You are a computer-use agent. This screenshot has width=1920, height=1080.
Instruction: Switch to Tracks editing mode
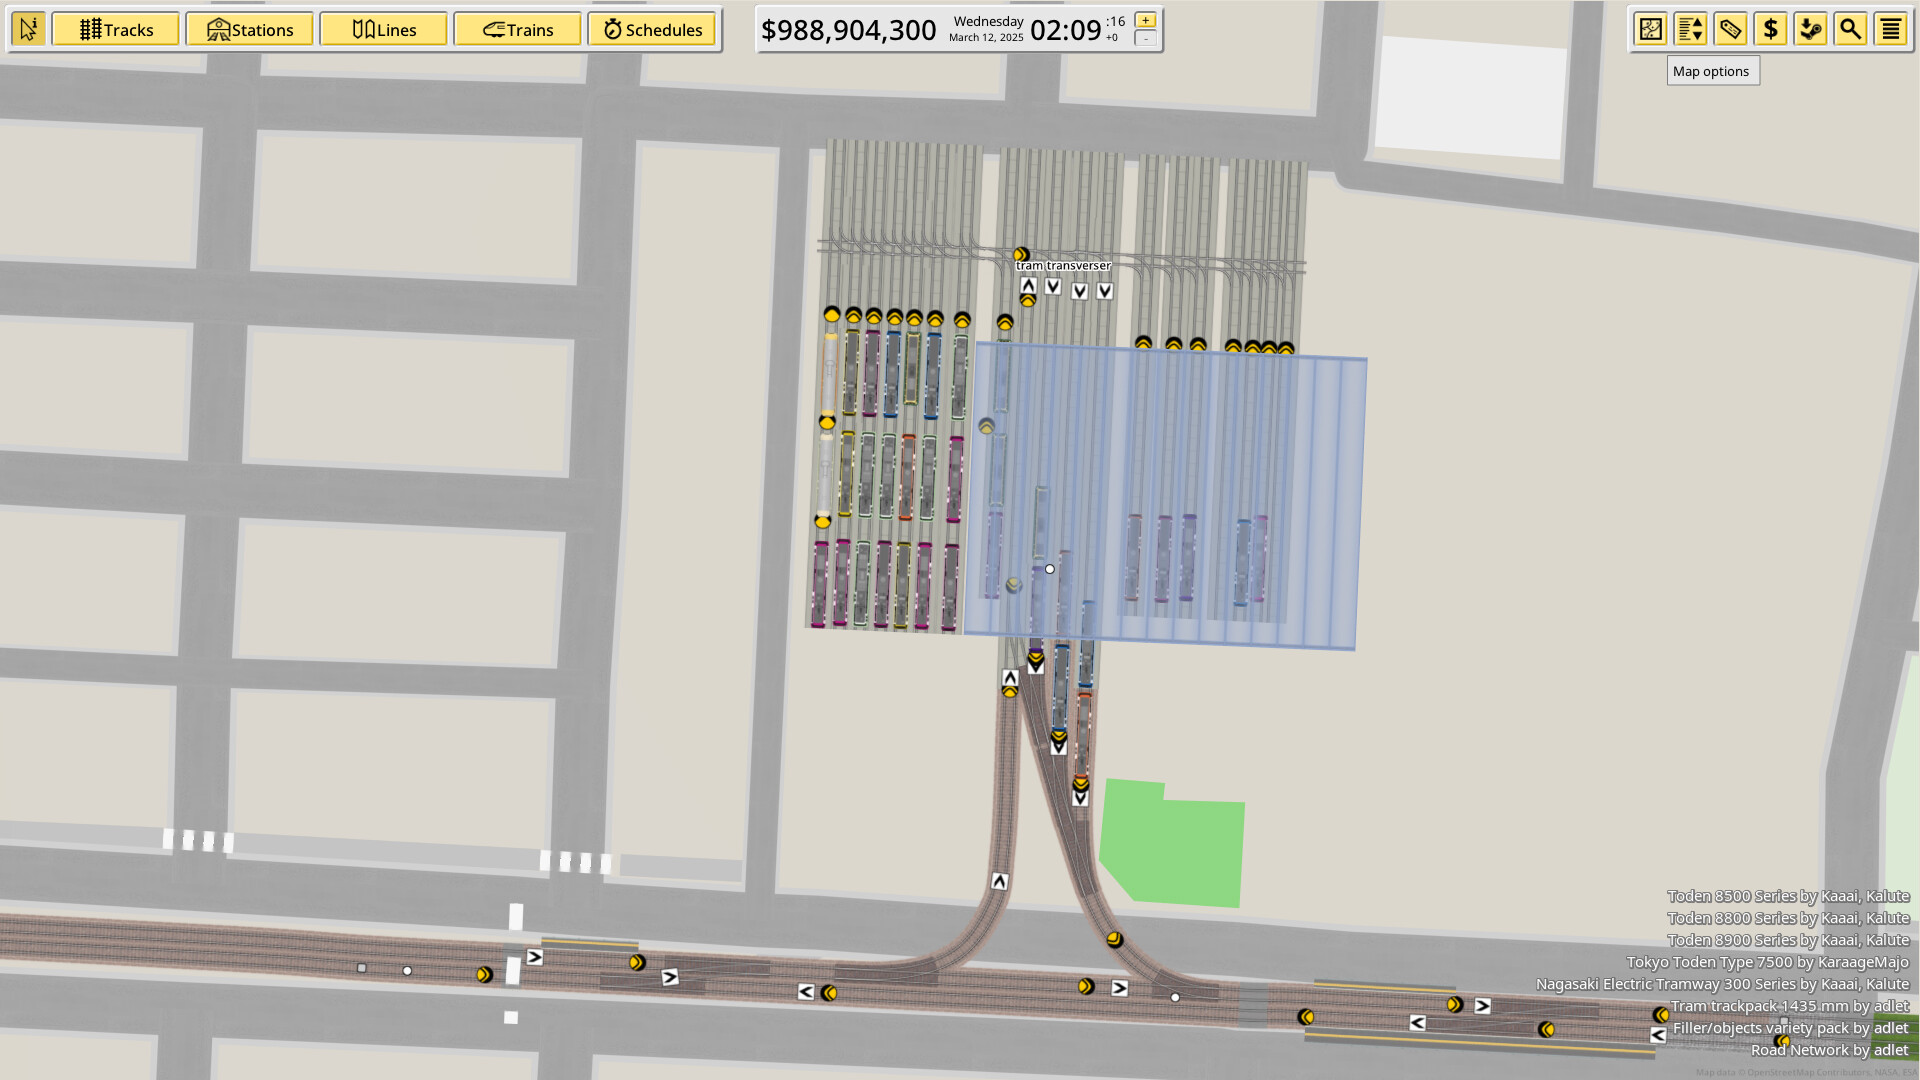[x=115, y=29]
